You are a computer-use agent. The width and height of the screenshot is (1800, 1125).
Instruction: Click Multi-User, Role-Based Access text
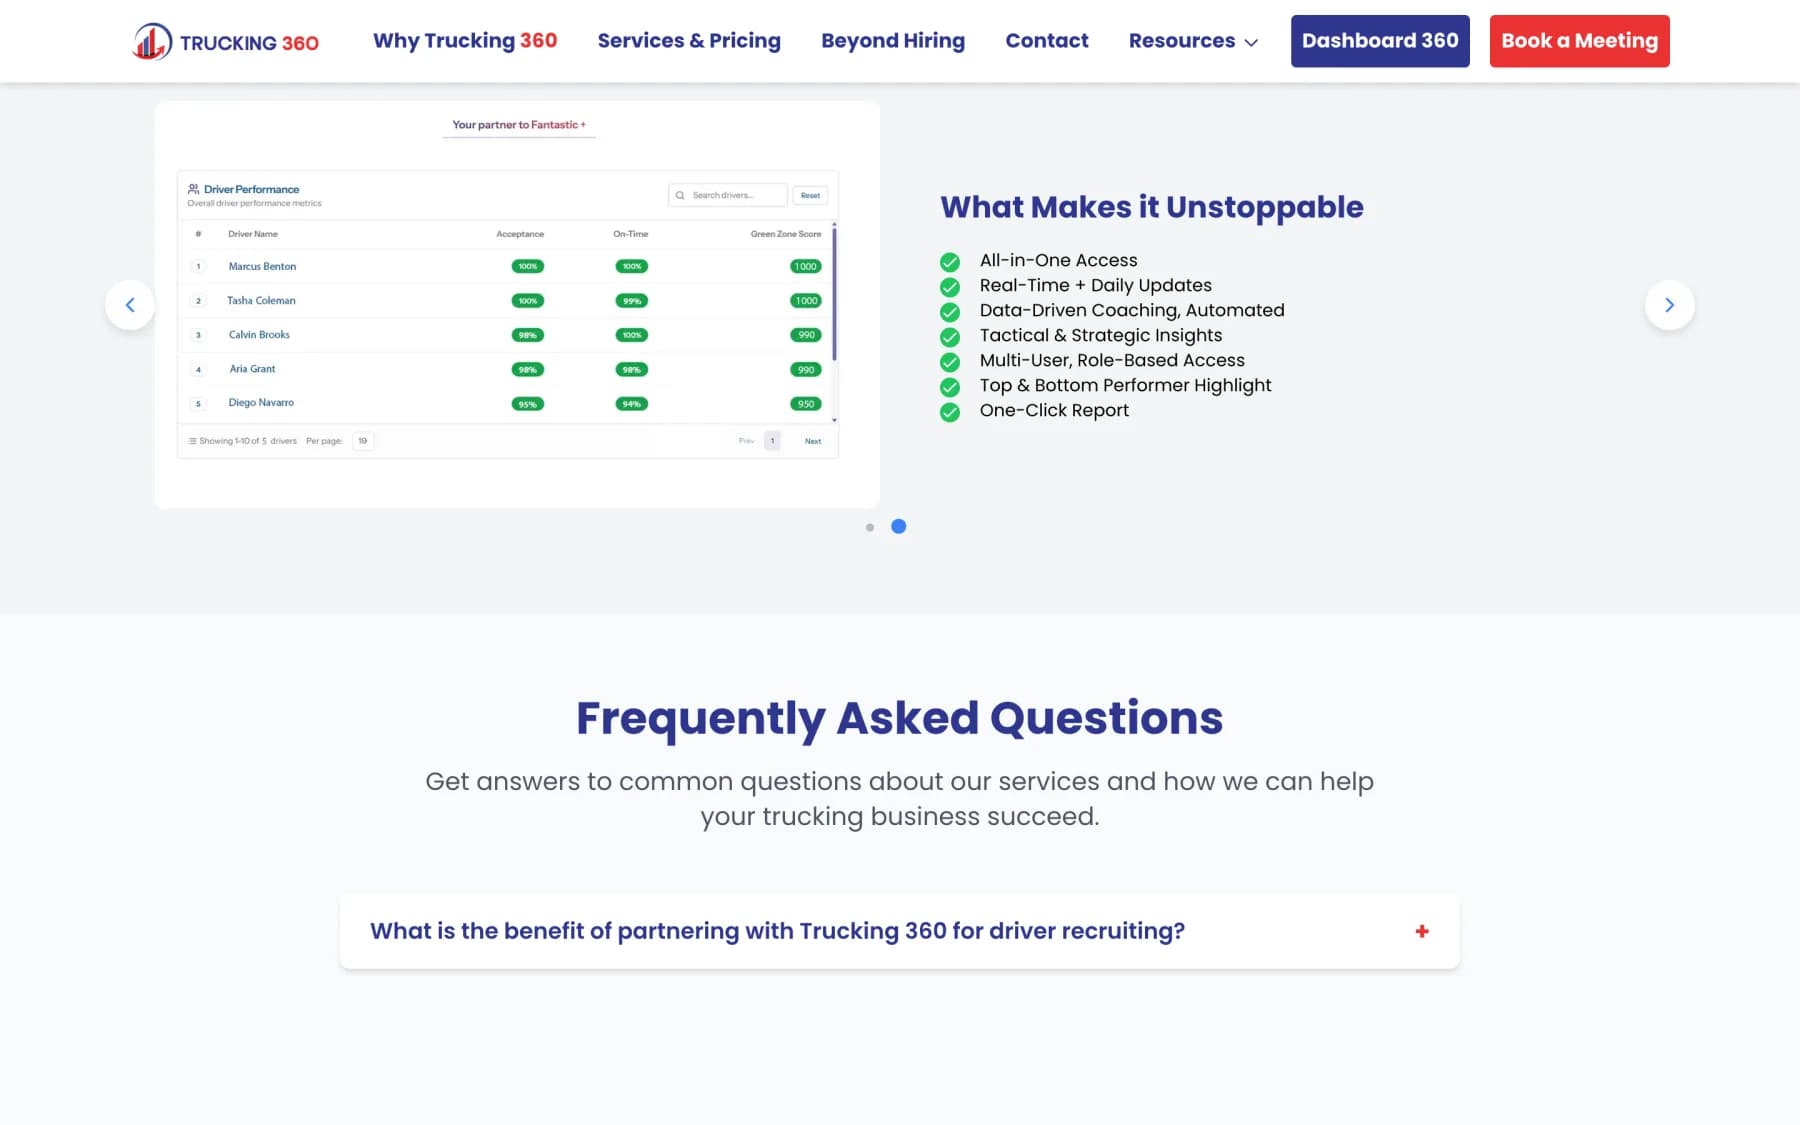coord(1112,360)
